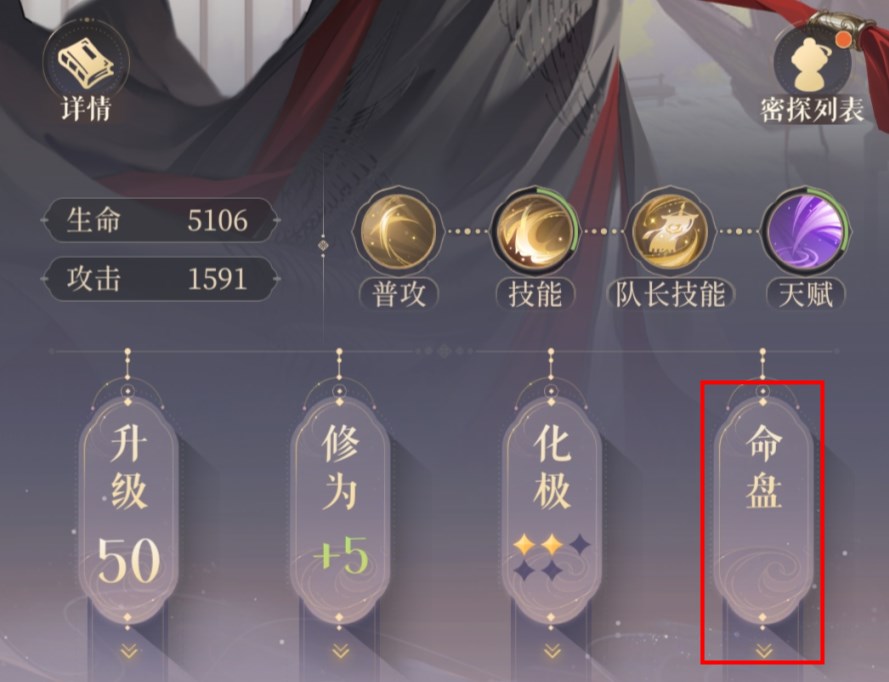Expand the chevron below 化极
889x682 pixels.
click(x=552, y=651)
